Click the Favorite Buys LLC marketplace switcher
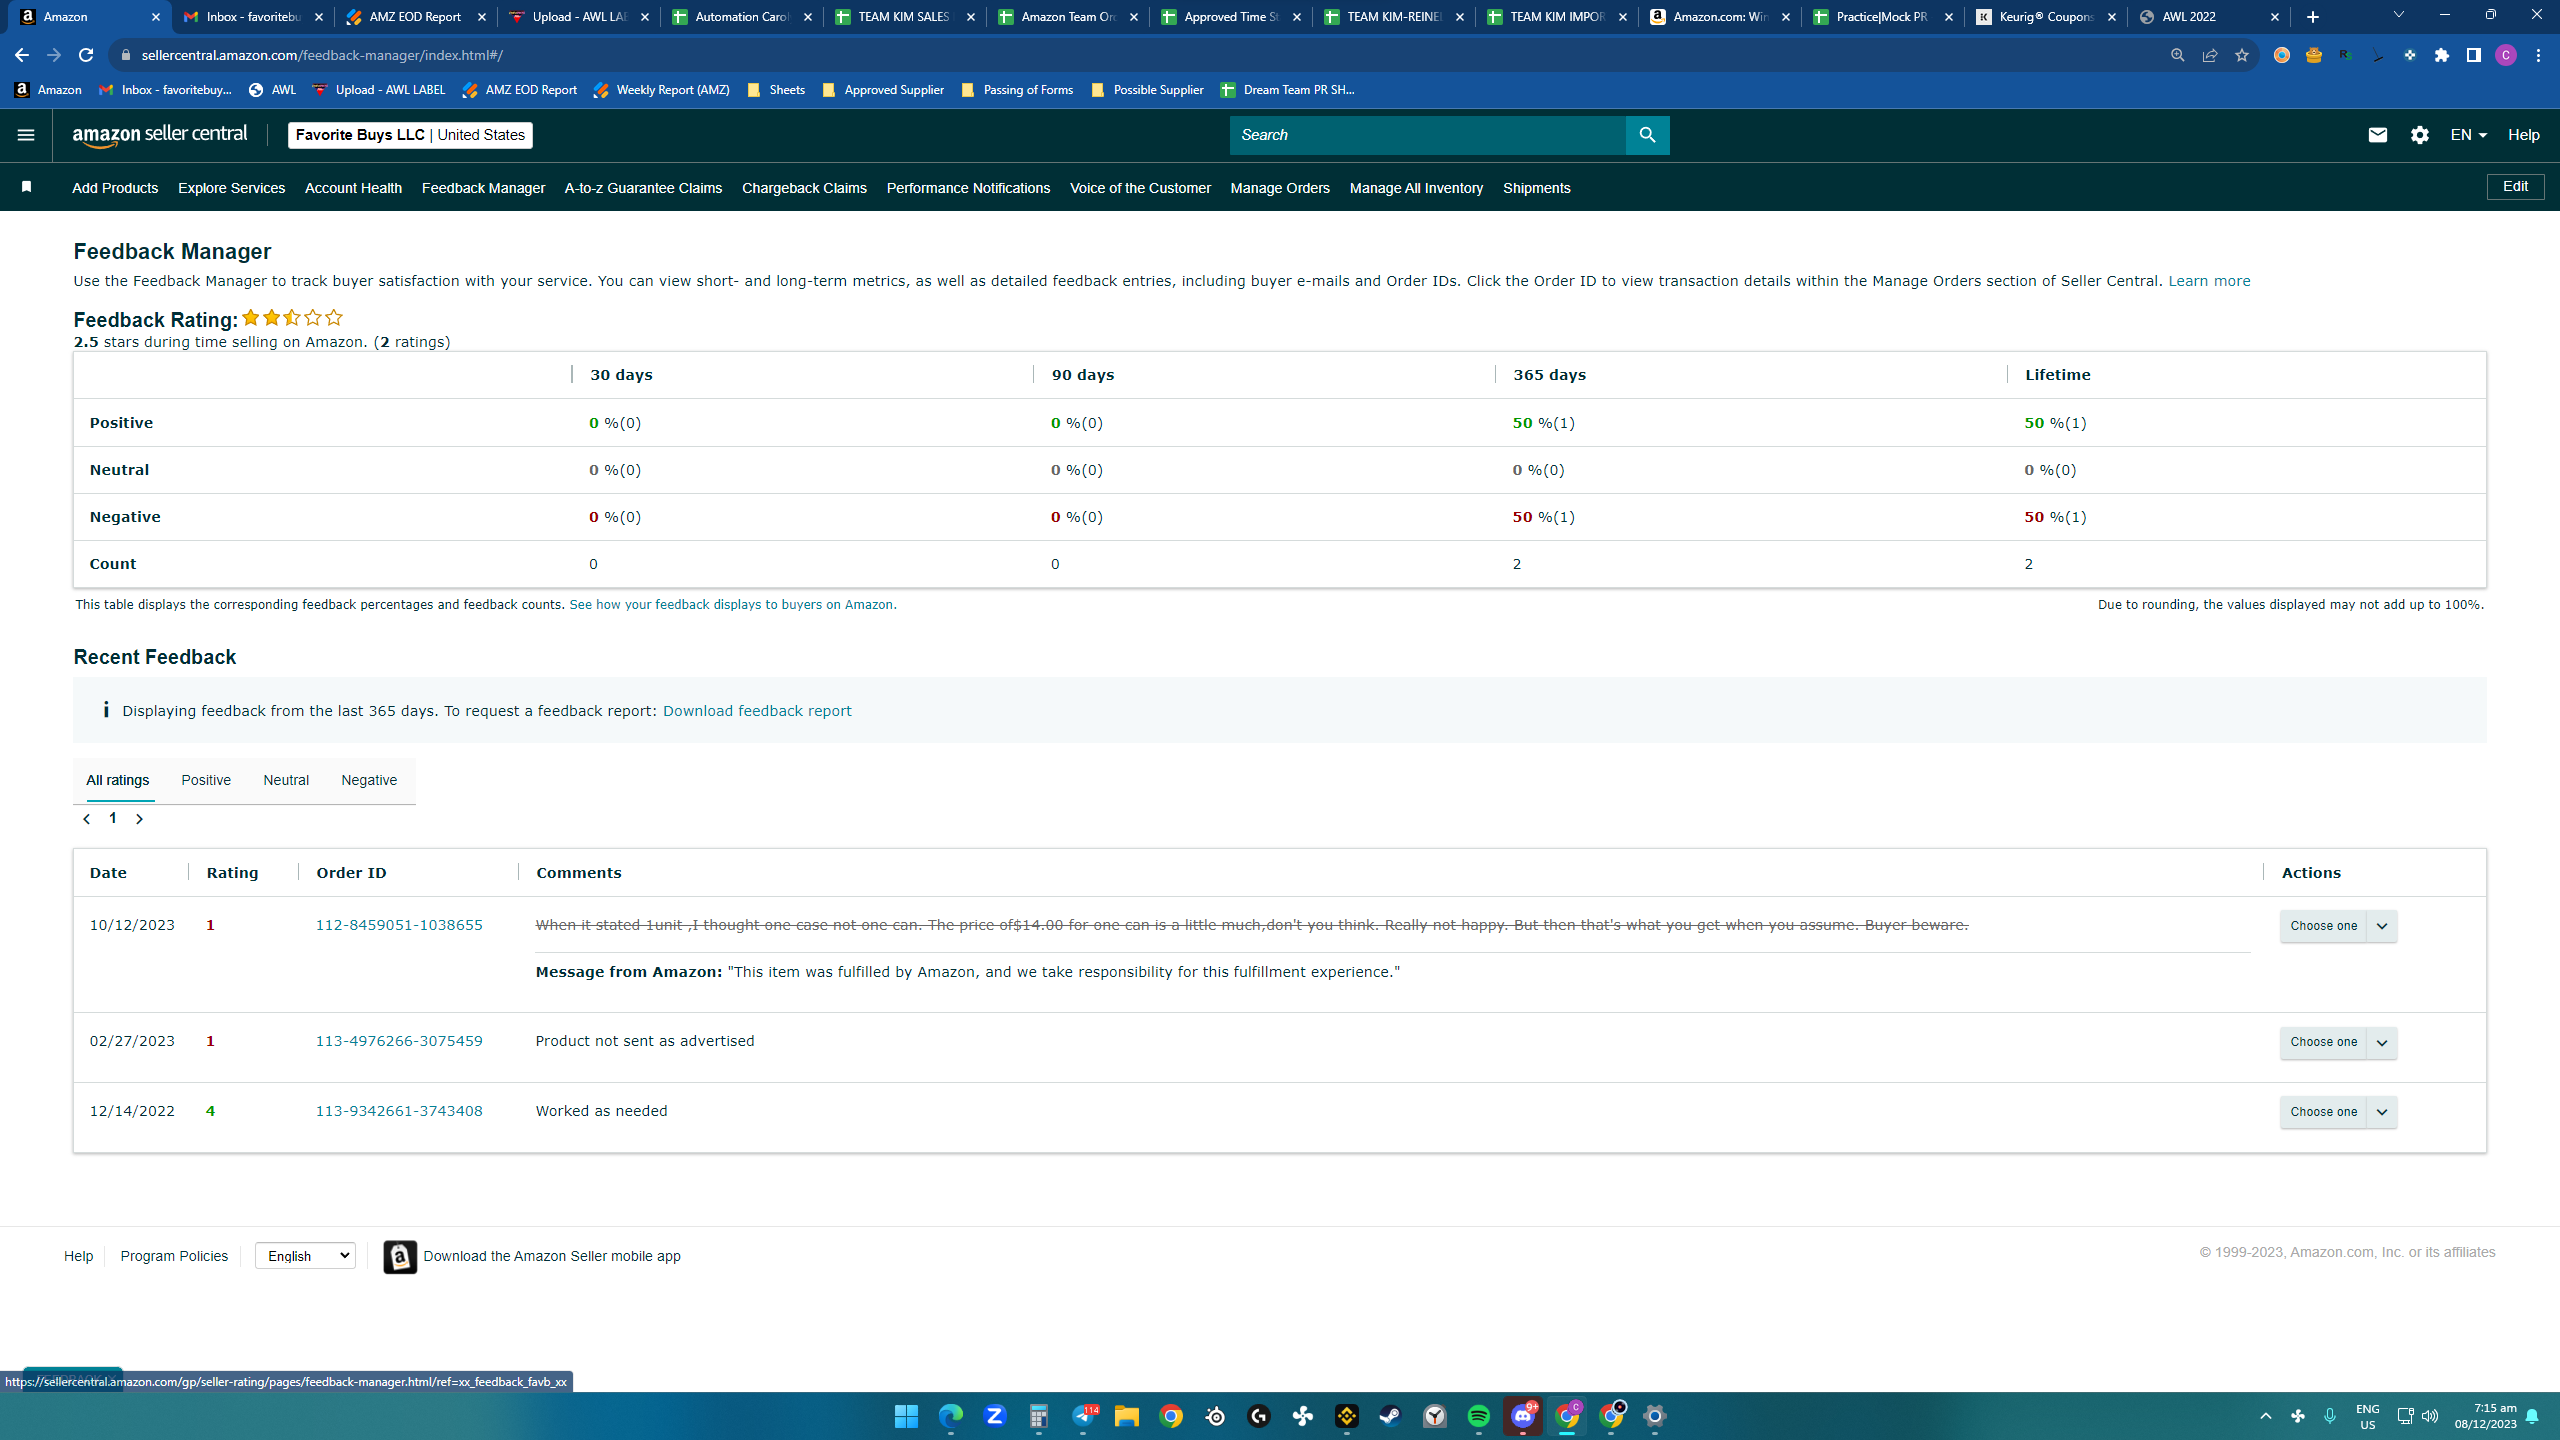The image size is (2560, 1440). click(410, 135)
